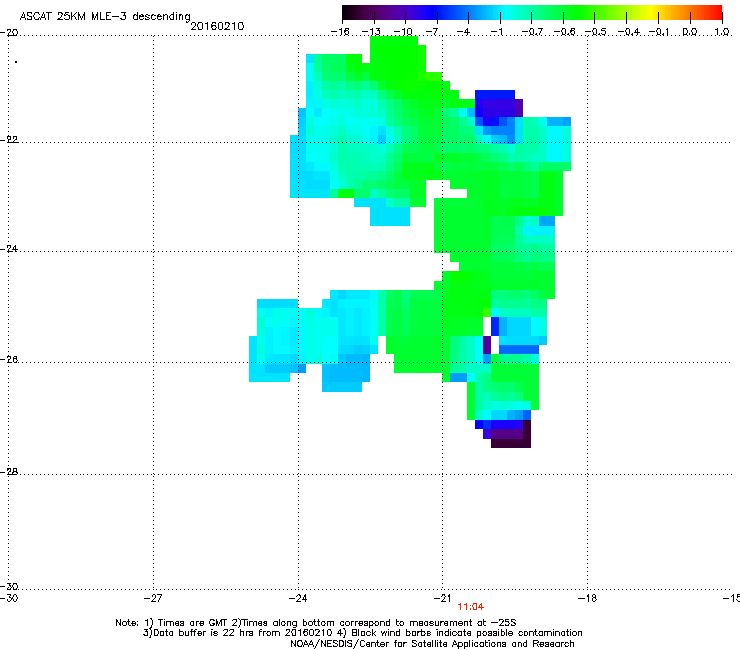This screenshot has height=650, width=740.
Task: Click the dark purple data patch at the swath's southern tip
Action: (511, 437)
